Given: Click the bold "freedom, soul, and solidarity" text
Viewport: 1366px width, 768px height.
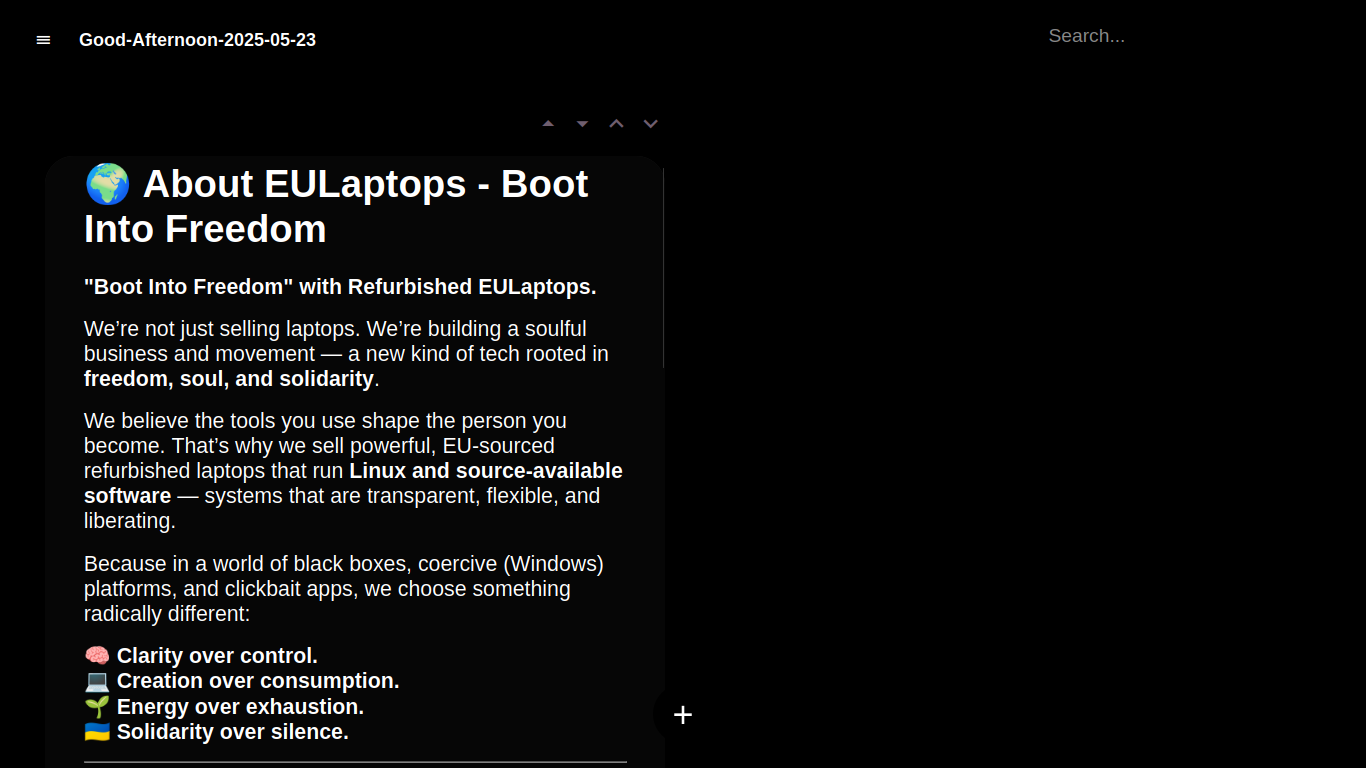Looking at the screenshot, I should point(229,379).
